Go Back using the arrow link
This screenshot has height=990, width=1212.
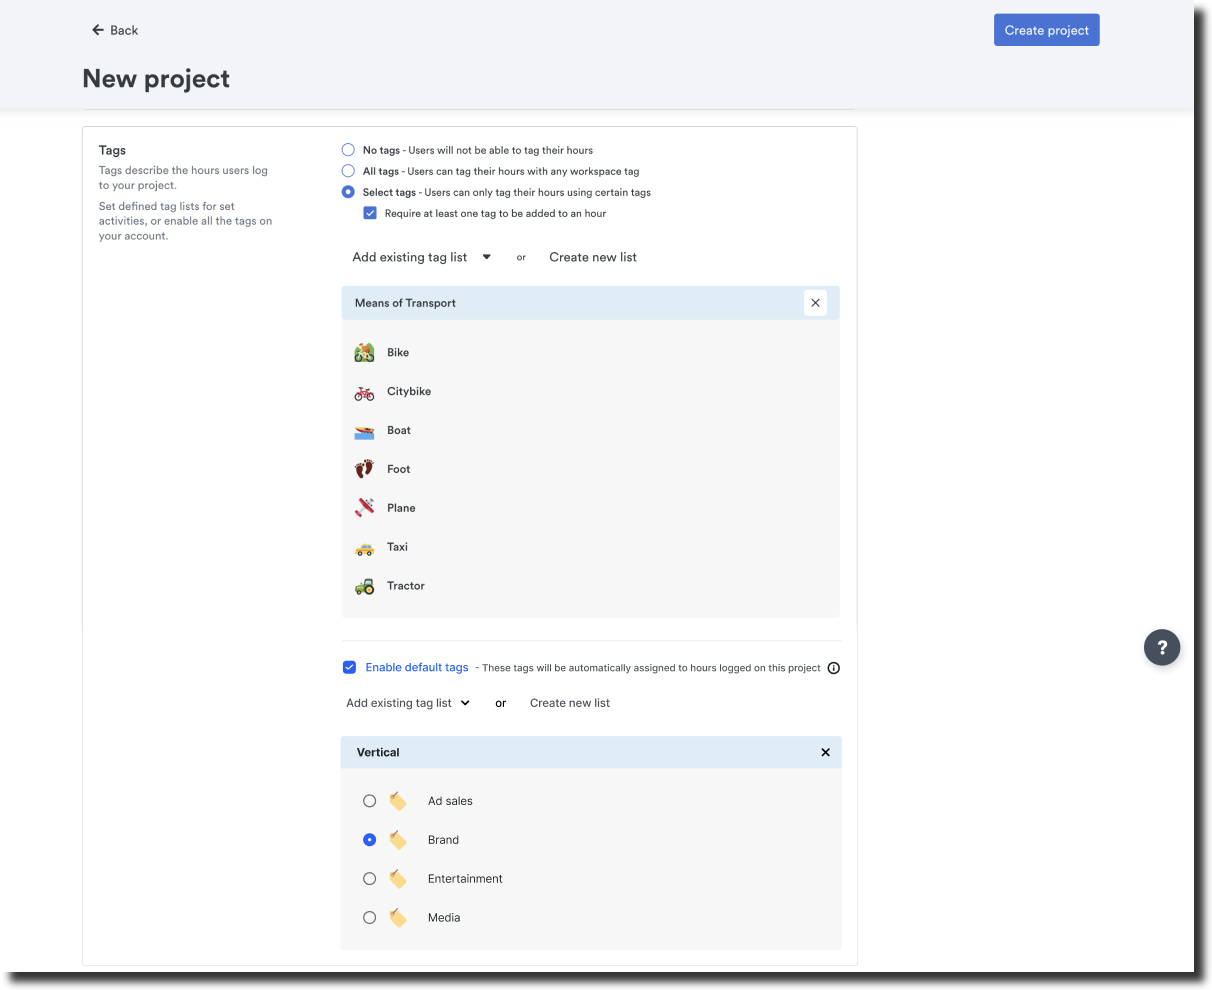point(114,30)
